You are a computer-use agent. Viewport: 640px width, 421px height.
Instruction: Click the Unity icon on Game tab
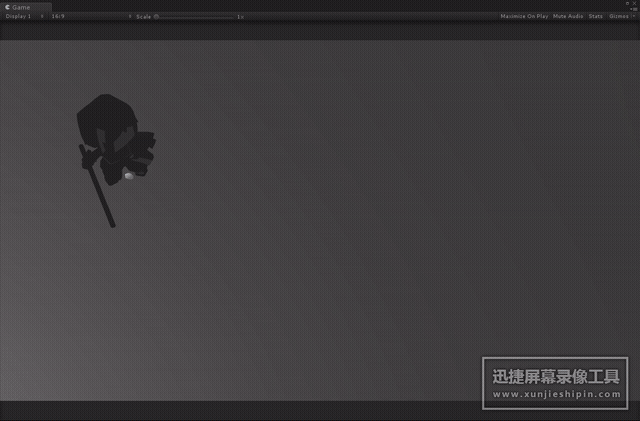click(7, 7)
